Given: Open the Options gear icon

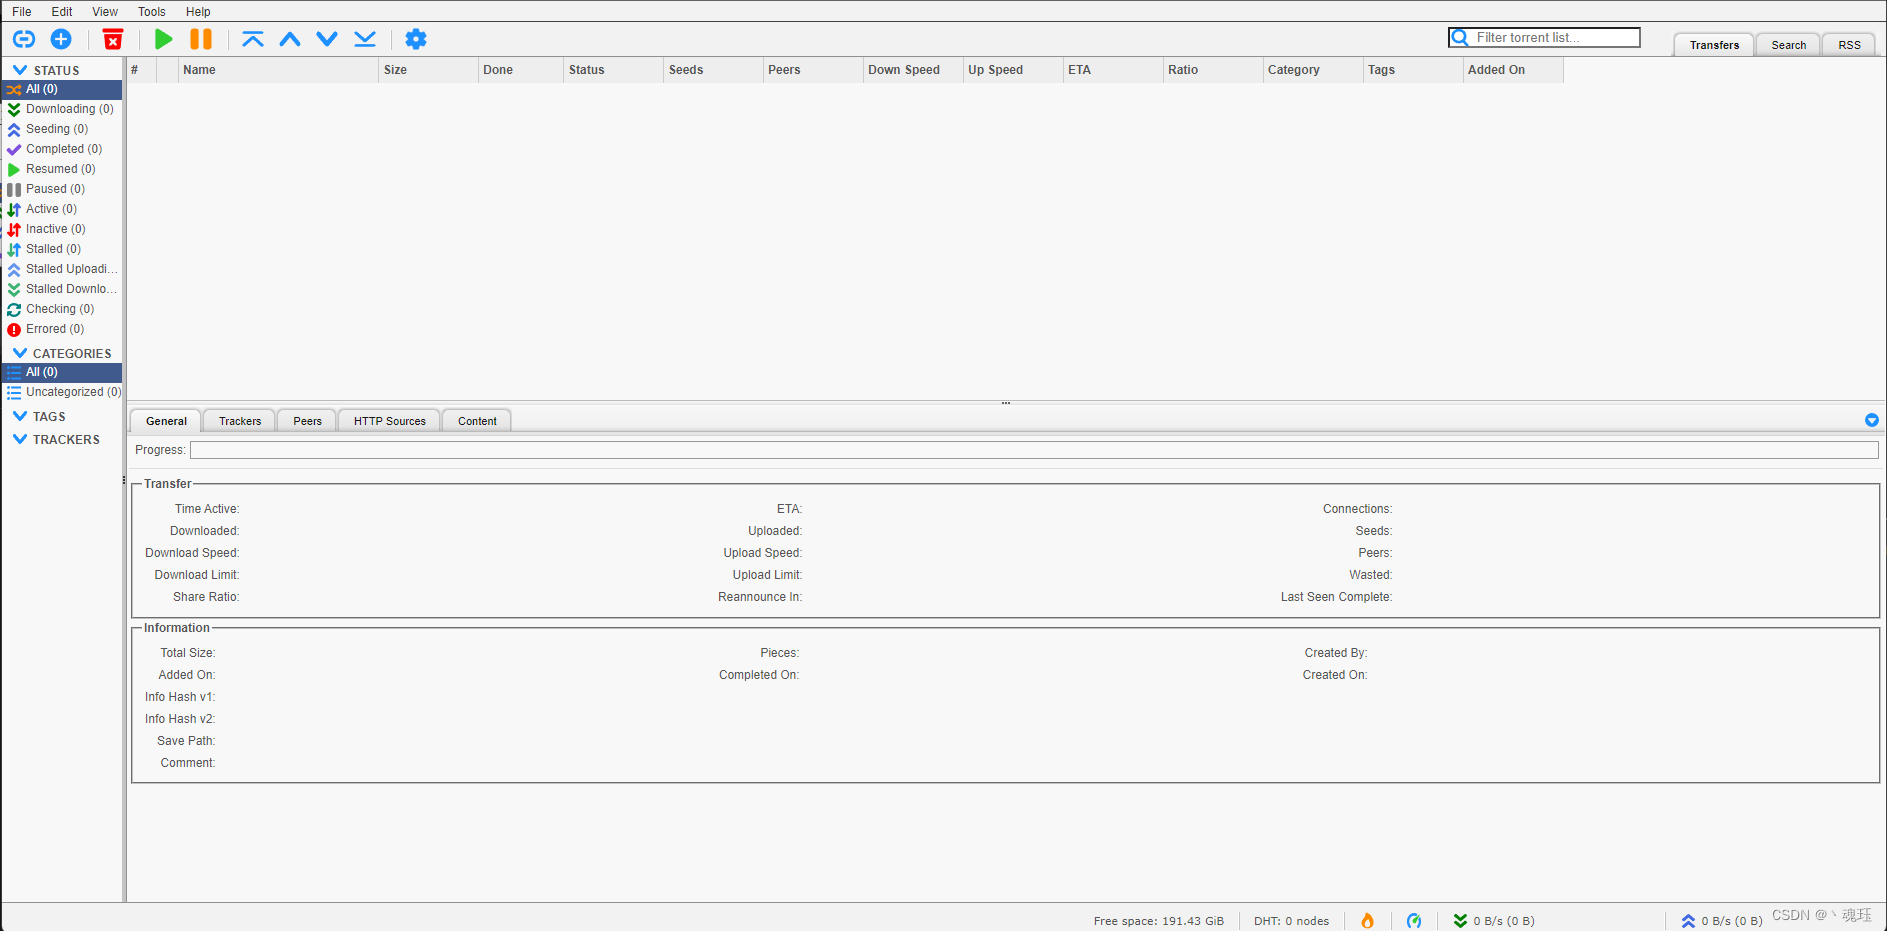Looking at the screenshot, I should click(416, 39).
